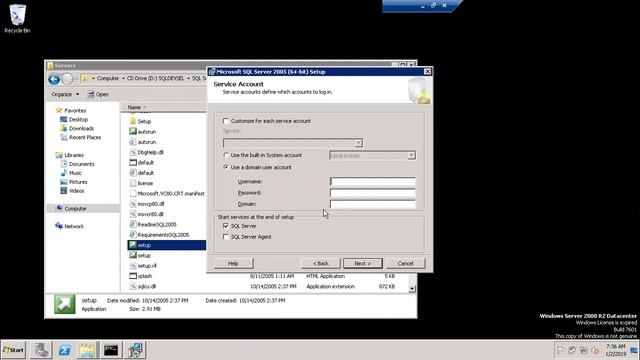640x360 pixels.
Task: Expand Computer breadcrumb dropdown in address bar
Action: [x=123, y=78]
